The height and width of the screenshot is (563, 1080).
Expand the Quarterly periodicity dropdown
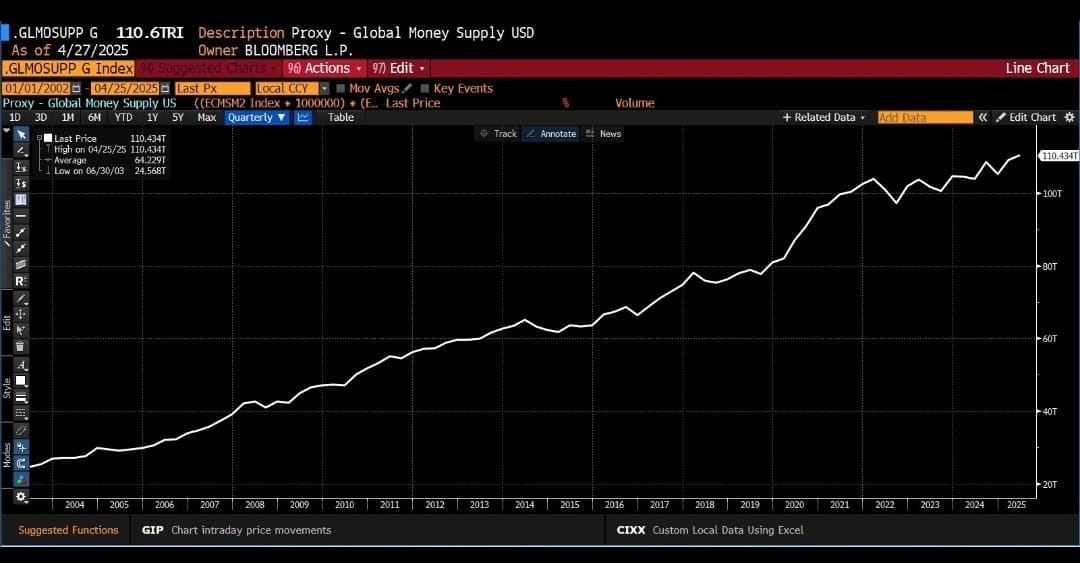(x=257, y=117)
